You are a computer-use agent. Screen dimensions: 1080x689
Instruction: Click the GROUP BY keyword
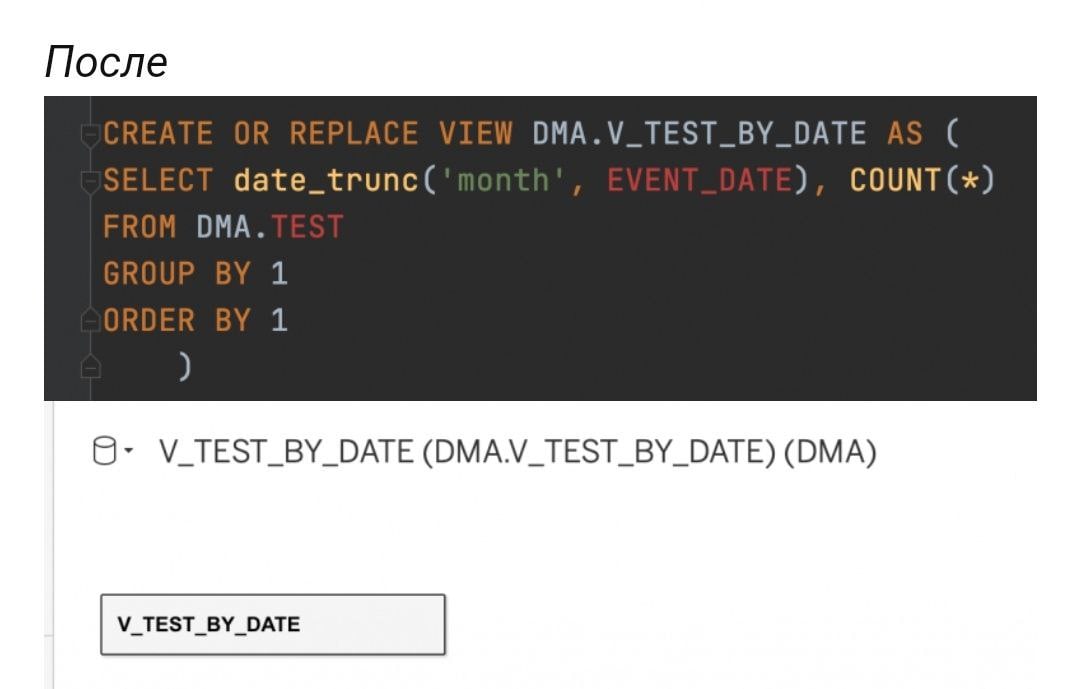coord(176,274)
